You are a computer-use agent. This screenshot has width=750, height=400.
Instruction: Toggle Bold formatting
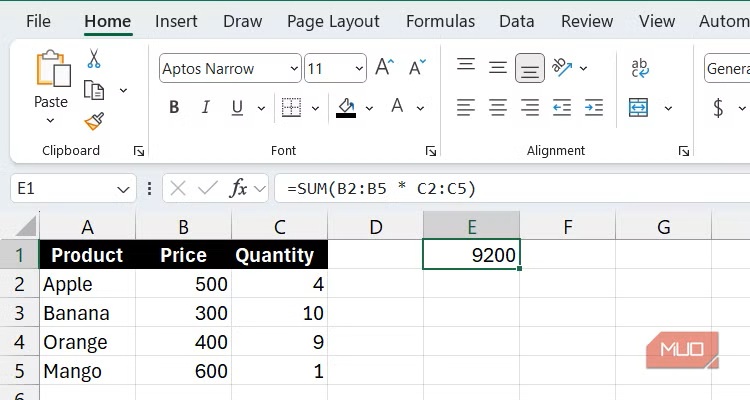174,107
